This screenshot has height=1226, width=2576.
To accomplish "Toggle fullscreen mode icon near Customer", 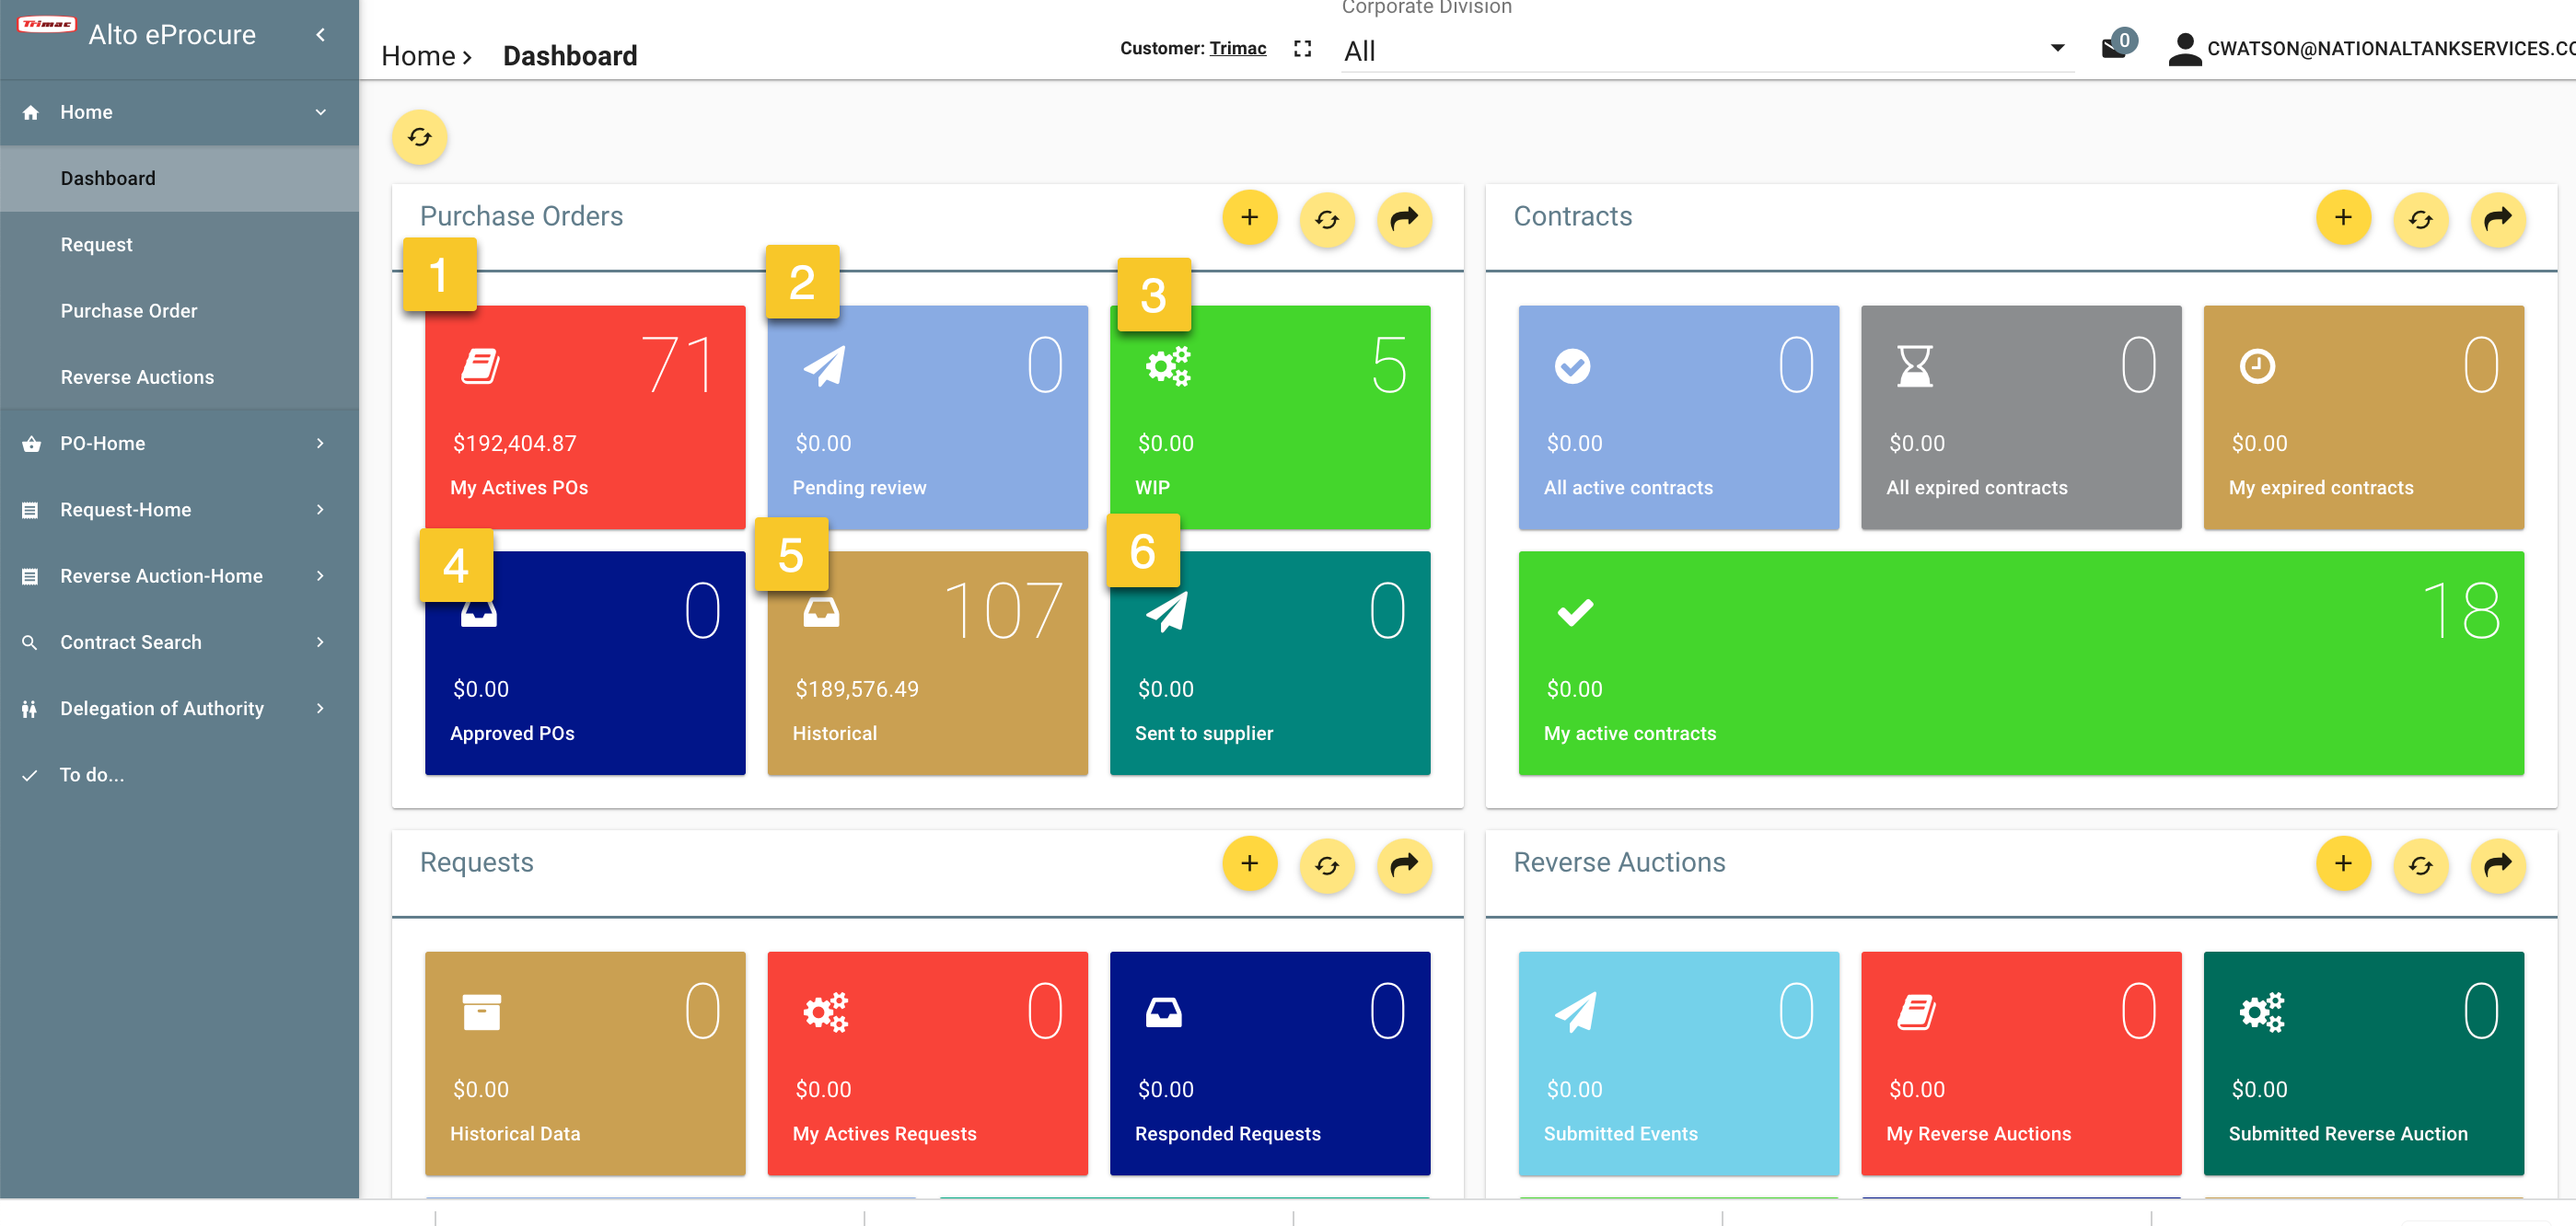I will (1301, 48).
